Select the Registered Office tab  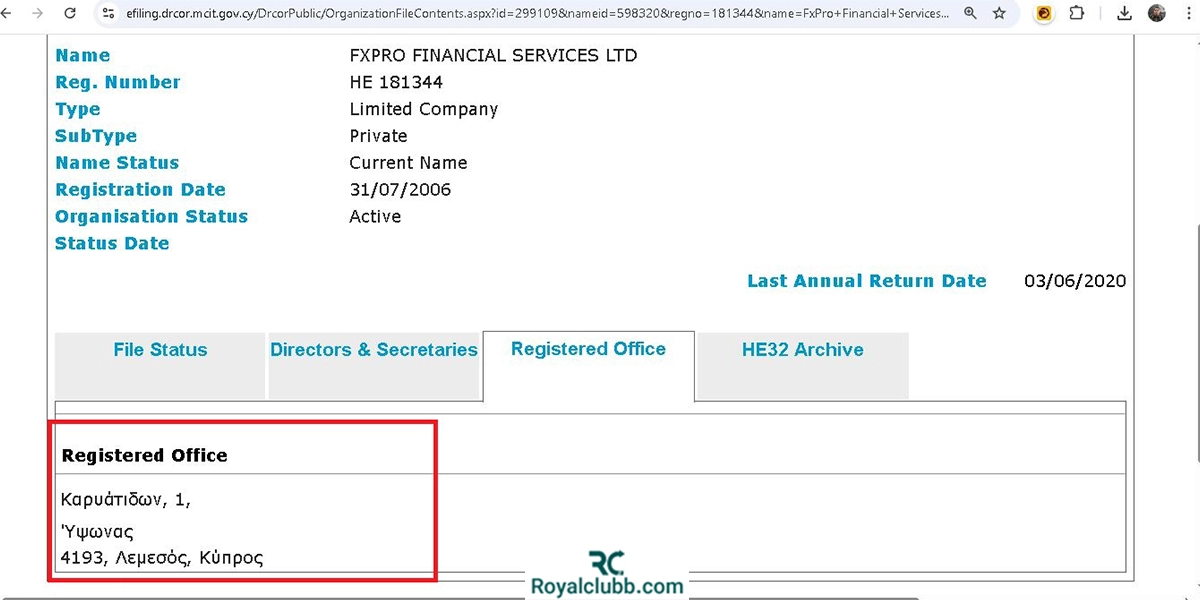588,349
